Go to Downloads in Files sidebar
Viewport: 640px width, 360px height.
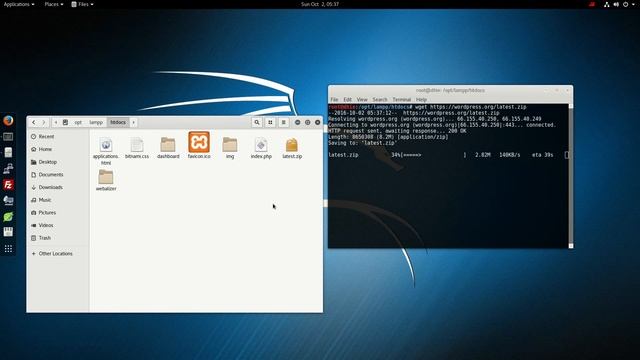click(58, 187)
